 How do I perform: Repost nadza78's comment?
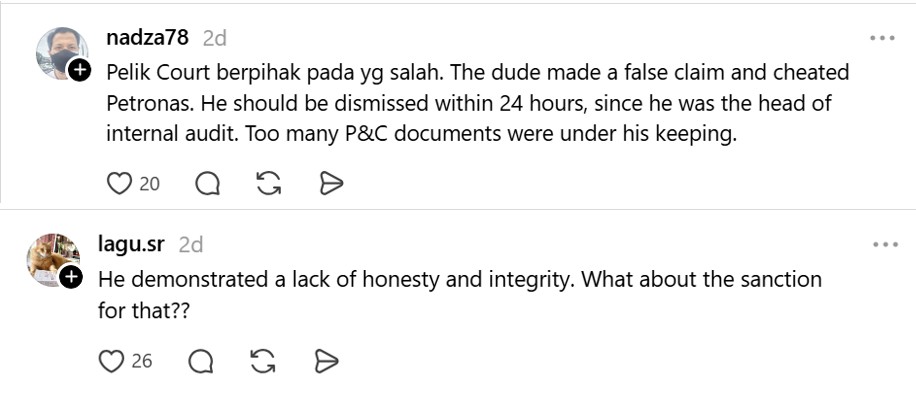[x=269, y=184]
